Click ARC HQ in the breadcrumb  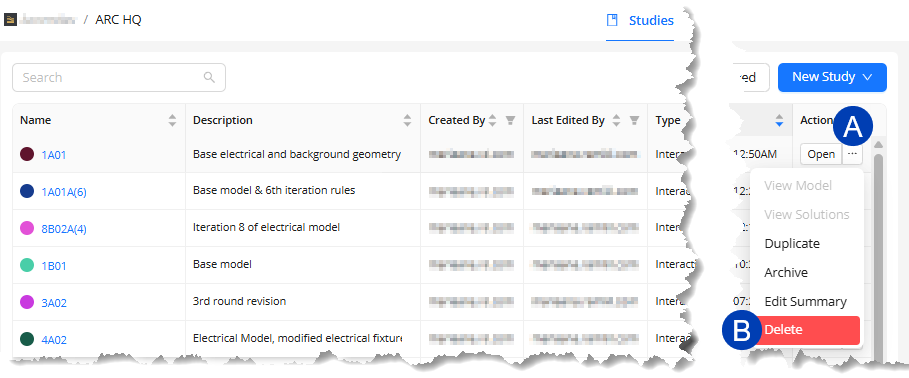point(118,20)
